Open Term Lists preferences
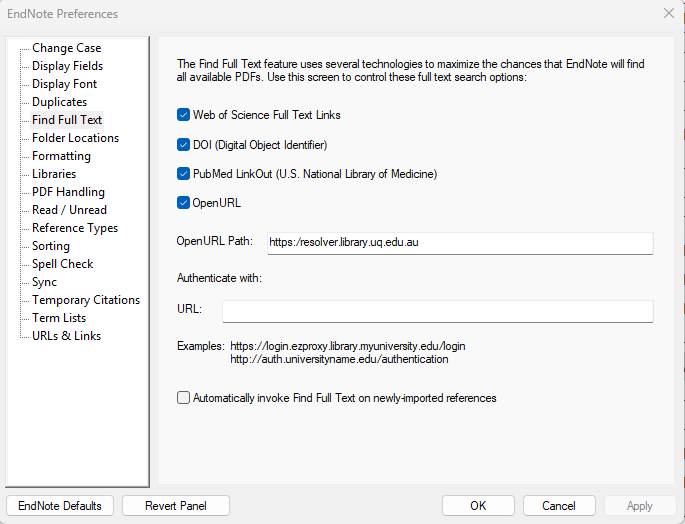The image size is (685, 524). tap(59, 318)
